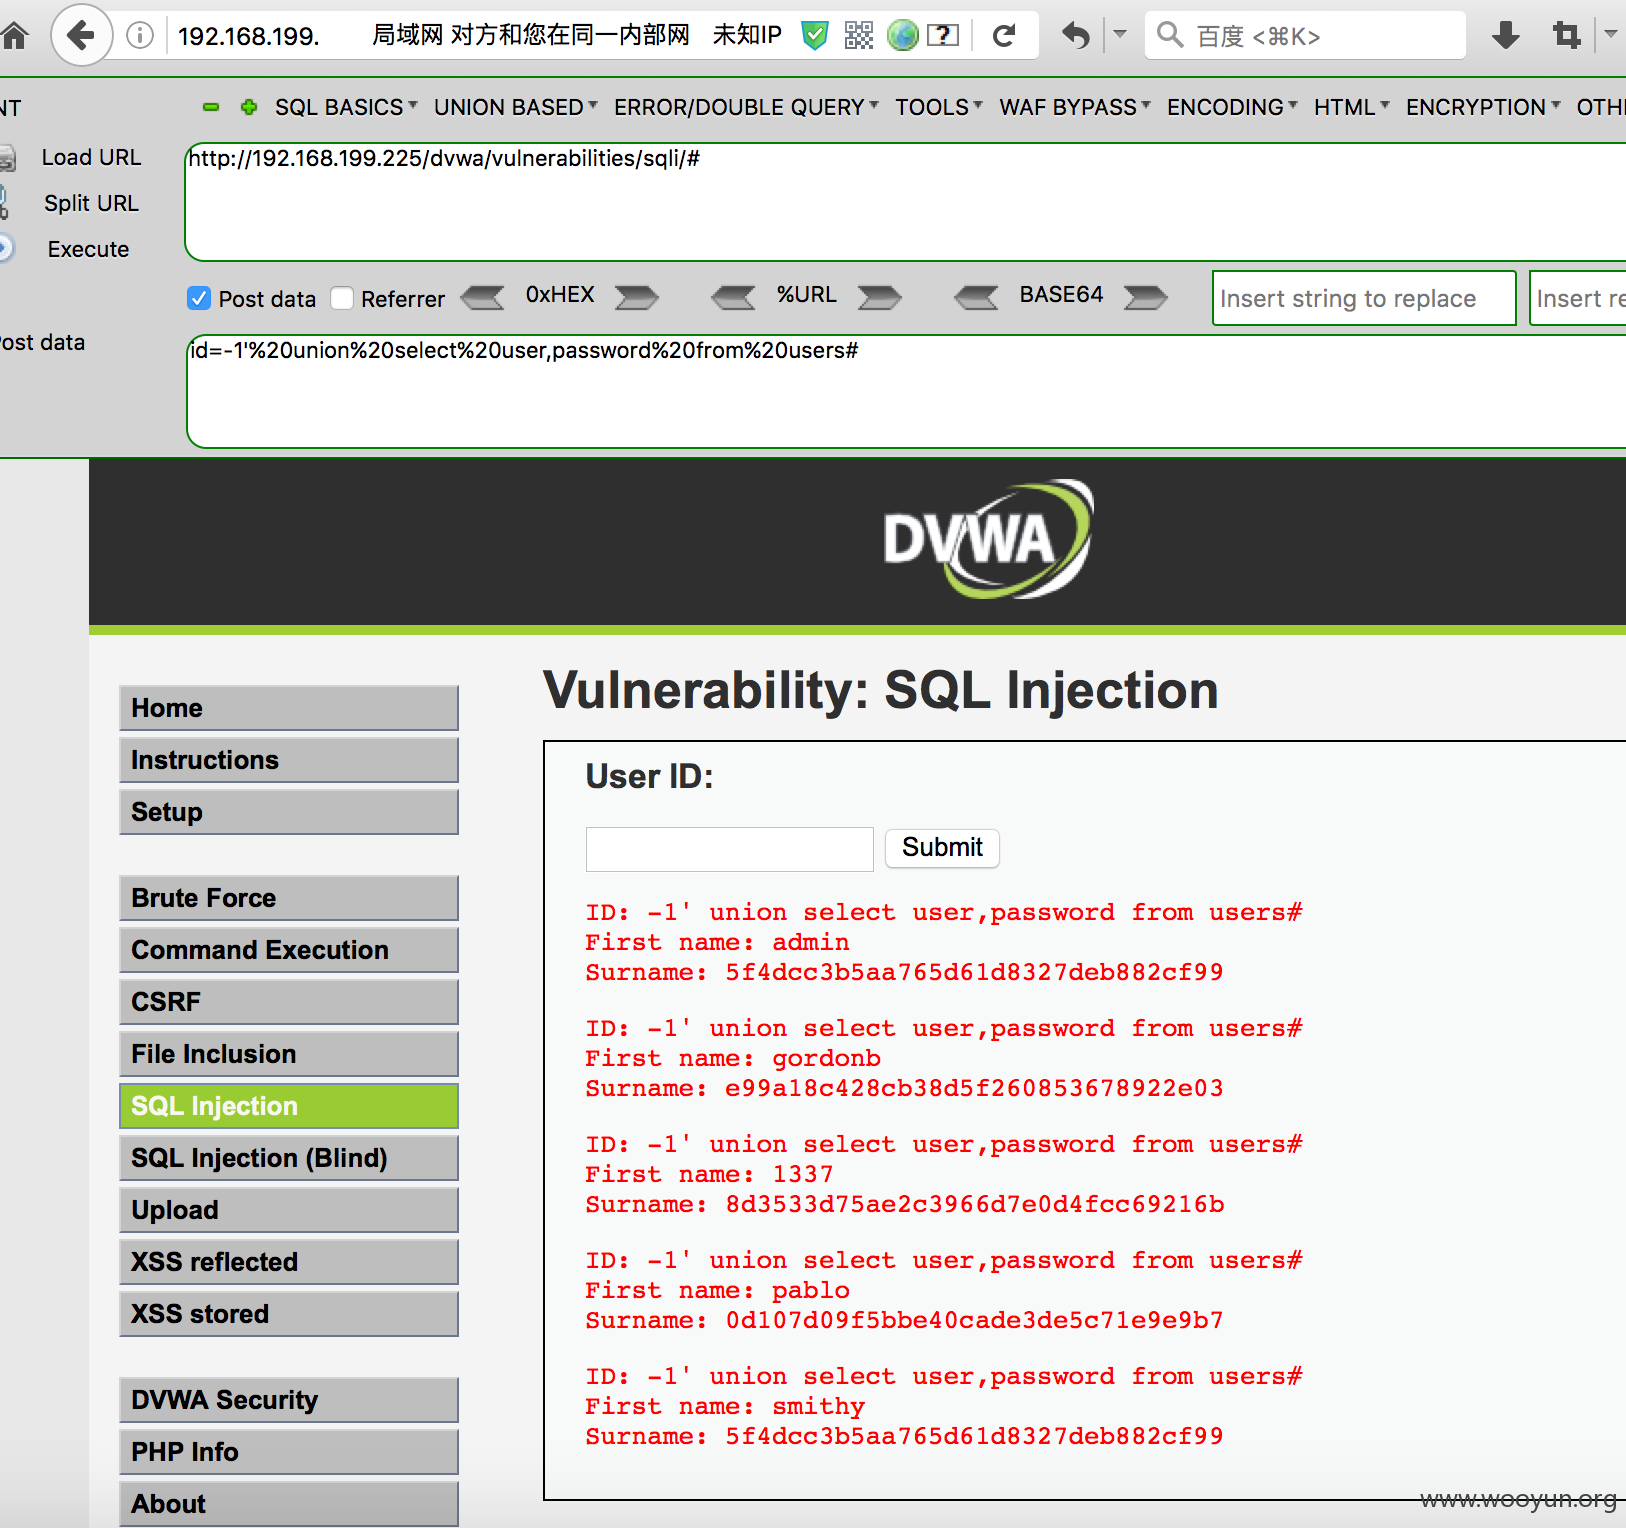Select Brute Force in sidebar
This screenshot has width=1626, height=1528.
click(289, 898)
